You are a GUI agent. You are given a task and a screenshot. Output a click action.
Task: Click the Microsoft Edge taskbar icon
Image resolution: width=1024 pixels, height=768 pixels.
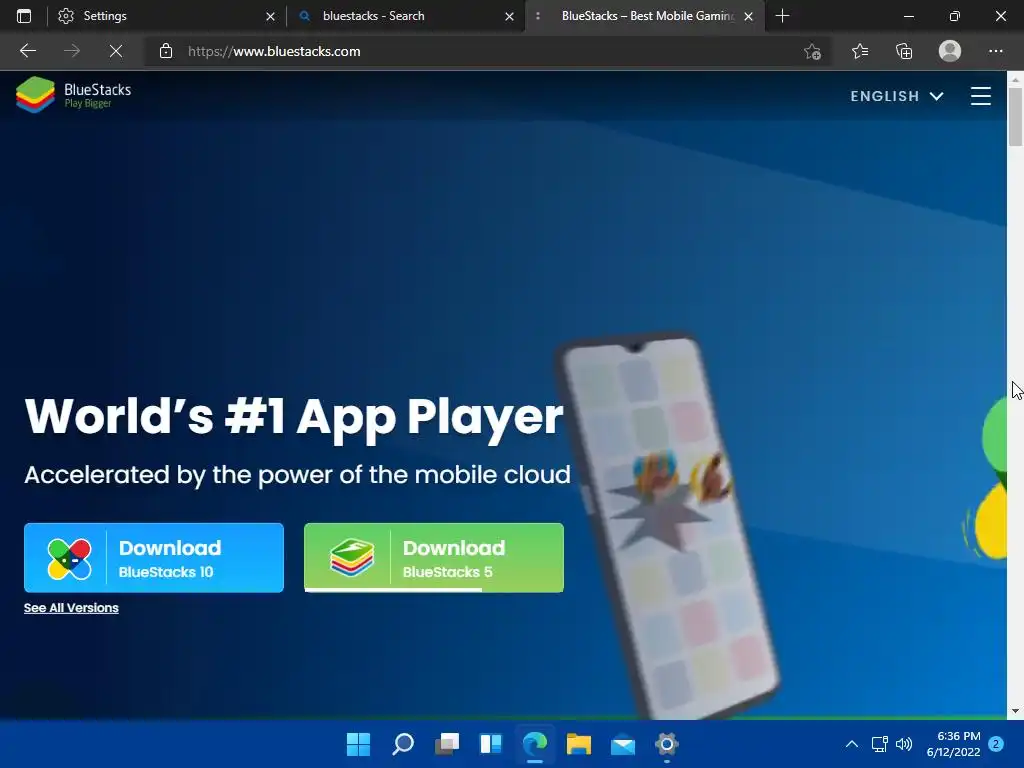pyautogui.click(x=535, y=744)
